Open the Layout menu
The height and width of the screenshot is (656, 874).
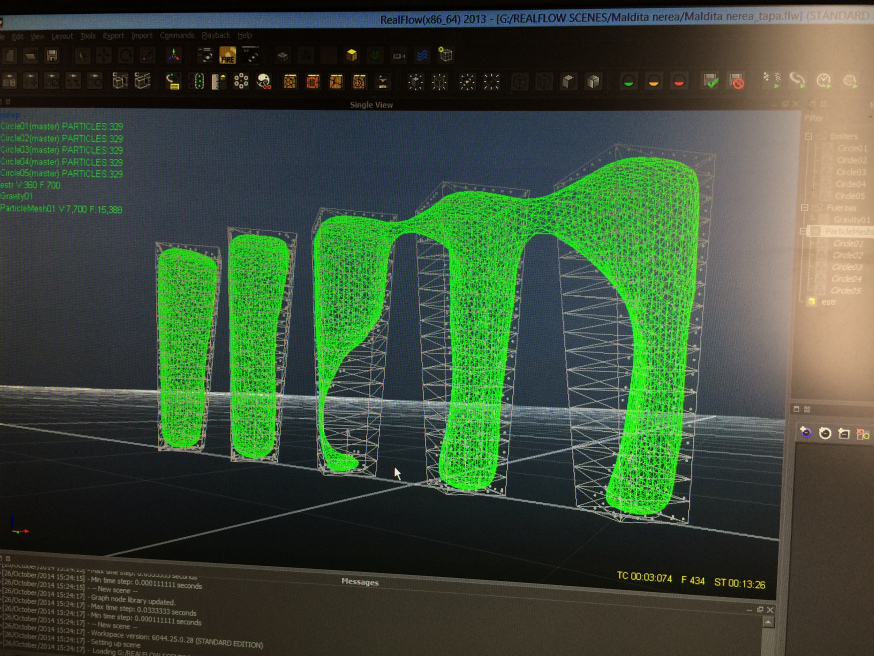tap(62, 35)
